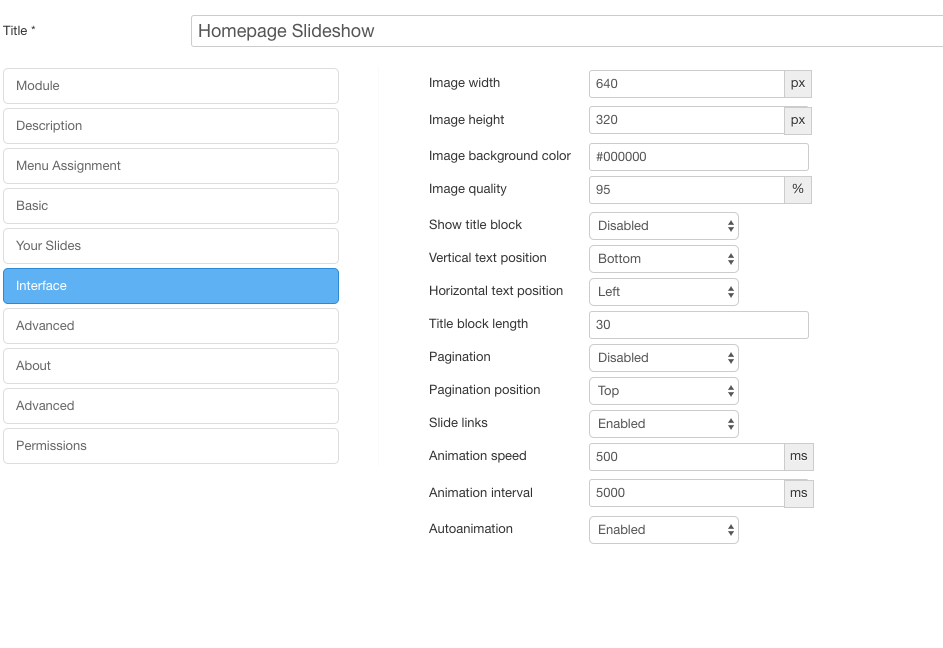This screenshot has height=648, width=943.
Task: Click the Homepage Slideshow title field
Action: [x=566, y=31]
